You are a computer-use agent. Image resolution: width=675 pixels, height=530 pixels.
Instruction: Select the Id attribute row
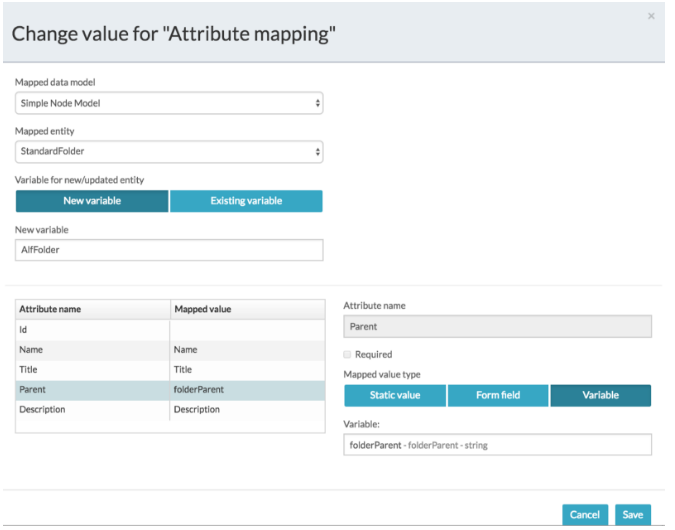(170, 330)
